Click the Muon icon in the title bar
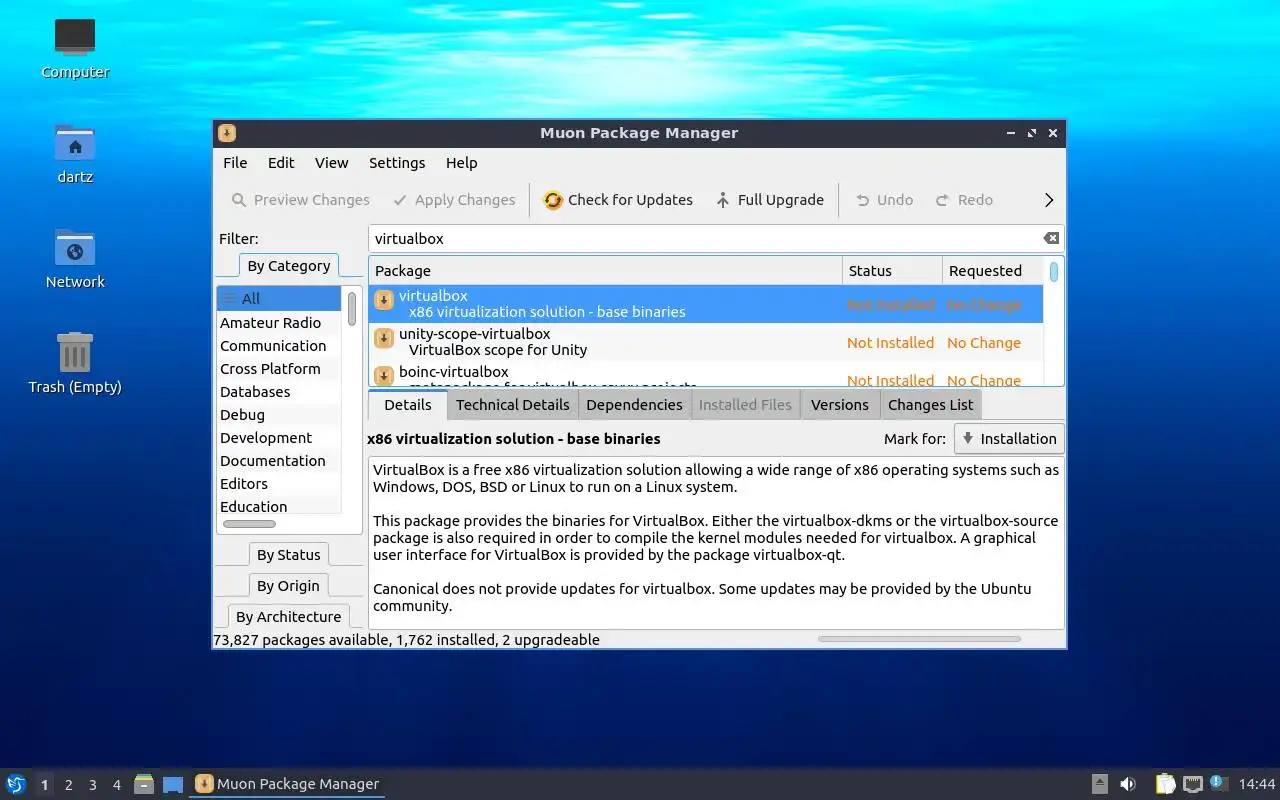Image resolution: width=1280 pixels, height=800 pixels. tap(227, 133)
